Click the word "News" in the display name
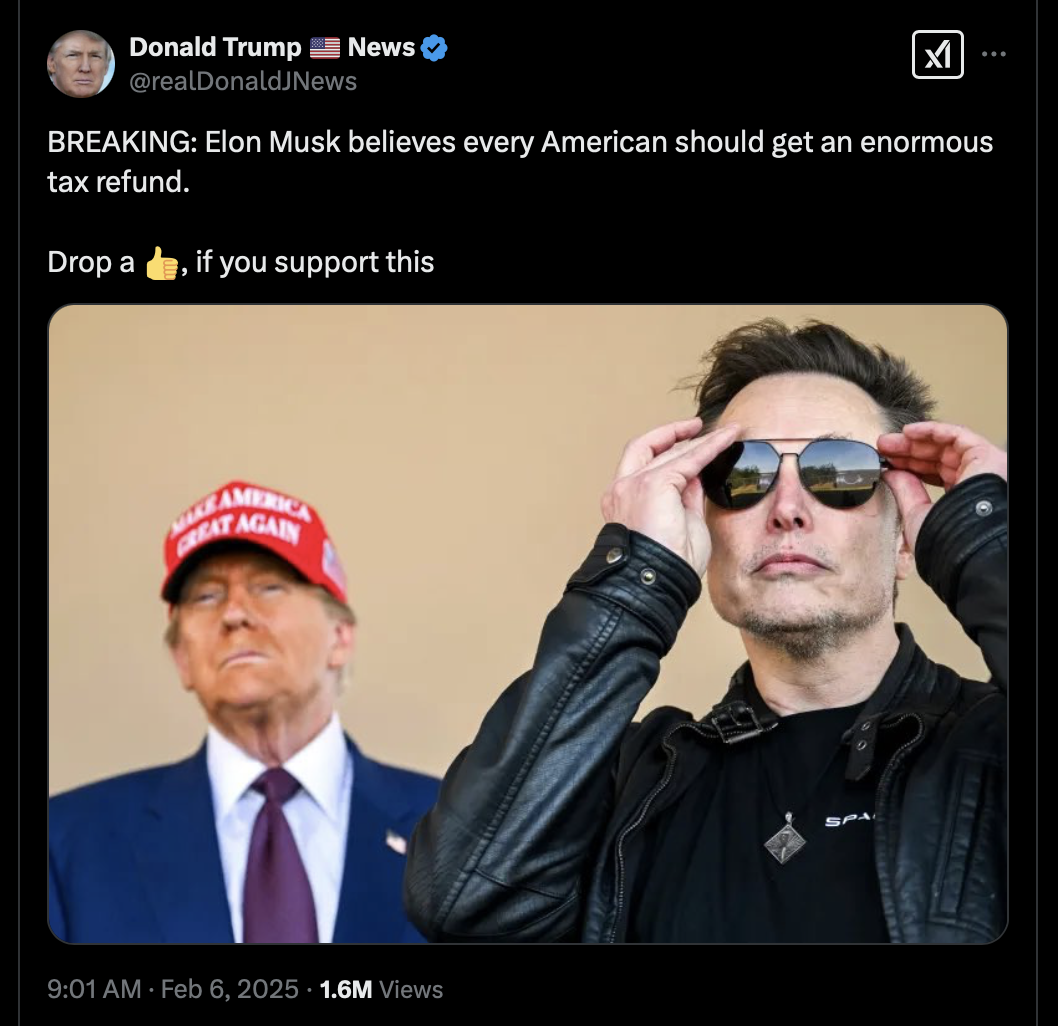 (381, 47)
